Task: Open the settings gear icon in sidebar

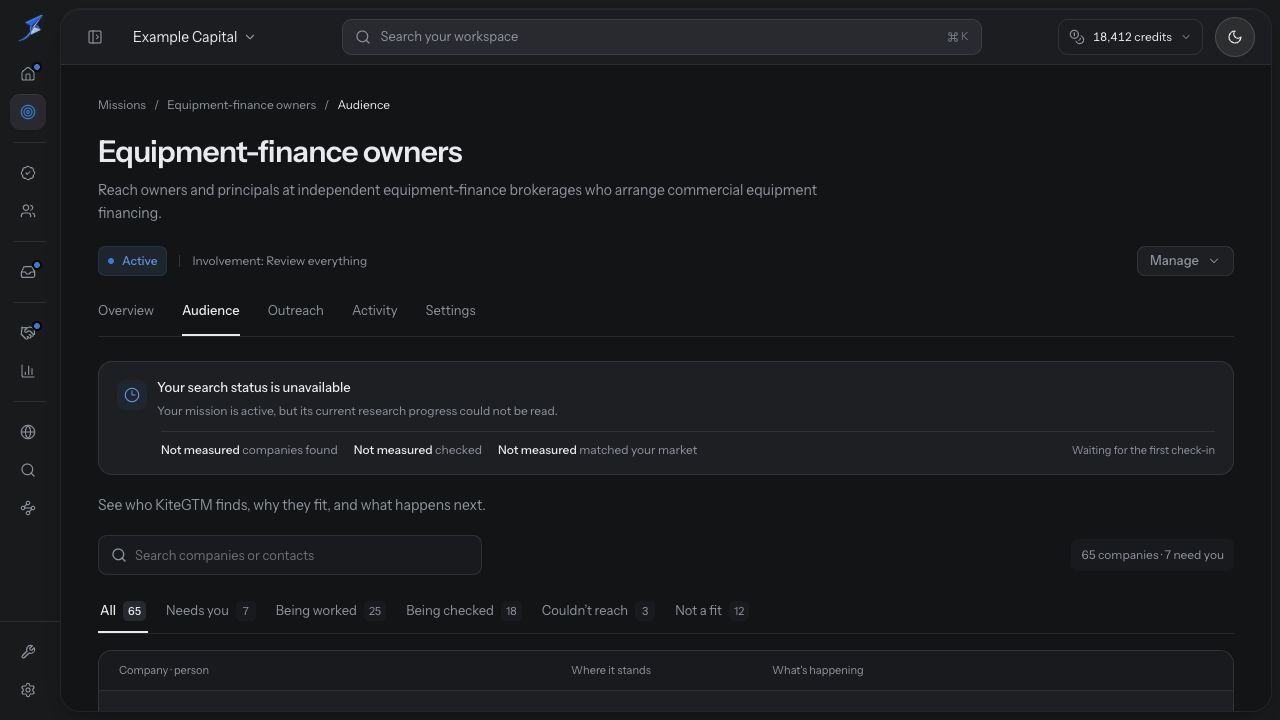Action: click(28, 690)
